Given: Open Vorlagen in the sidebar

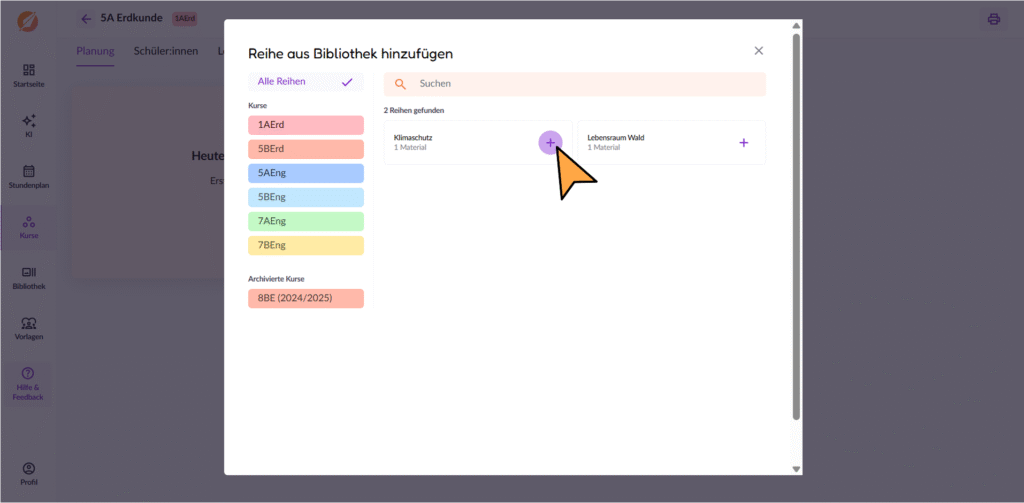Looking at the screenshot, I should point(28,328).
